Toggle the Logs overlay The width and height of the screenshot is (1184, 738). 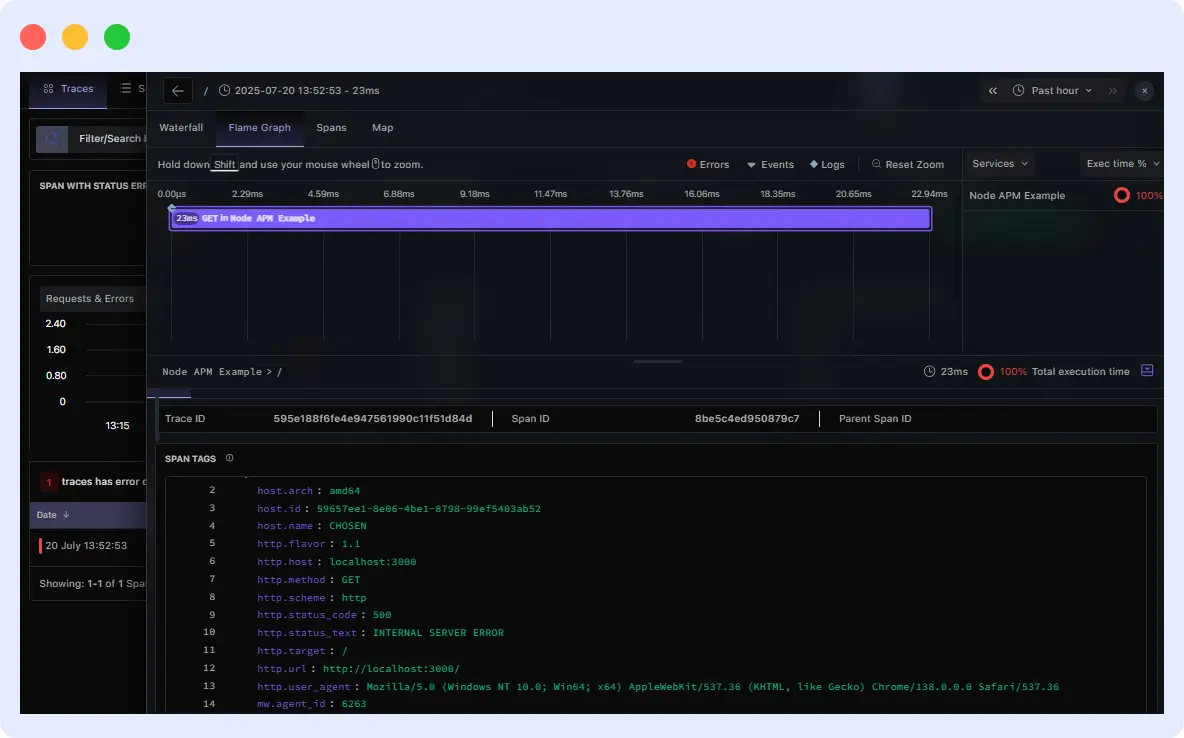827,164
